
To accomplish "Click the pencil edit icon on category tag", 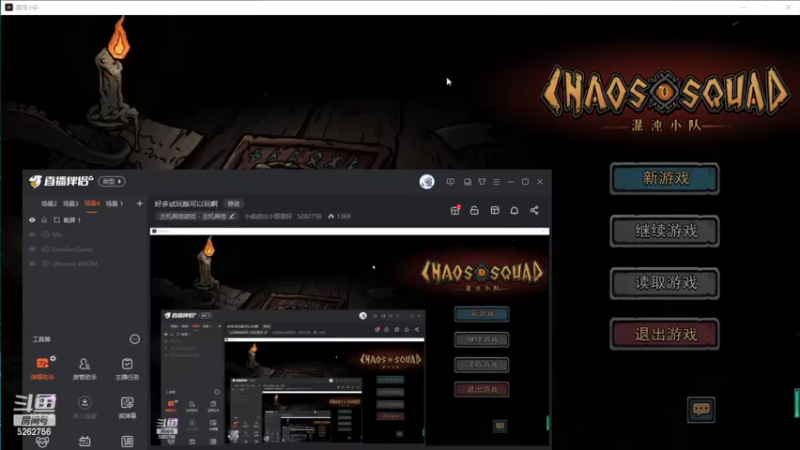I will [232, 216].
